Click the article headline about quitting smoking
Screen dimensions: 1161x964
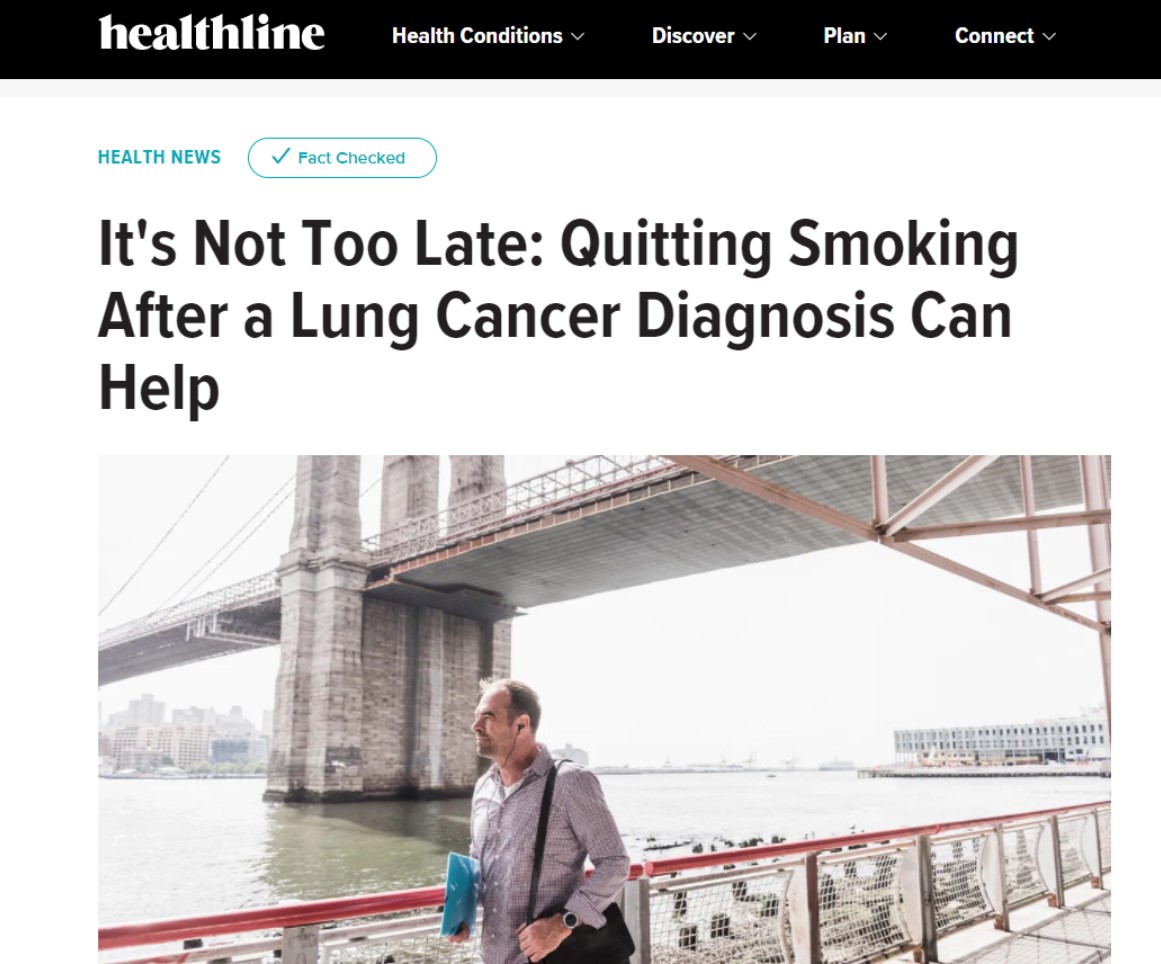coord(558,315)
